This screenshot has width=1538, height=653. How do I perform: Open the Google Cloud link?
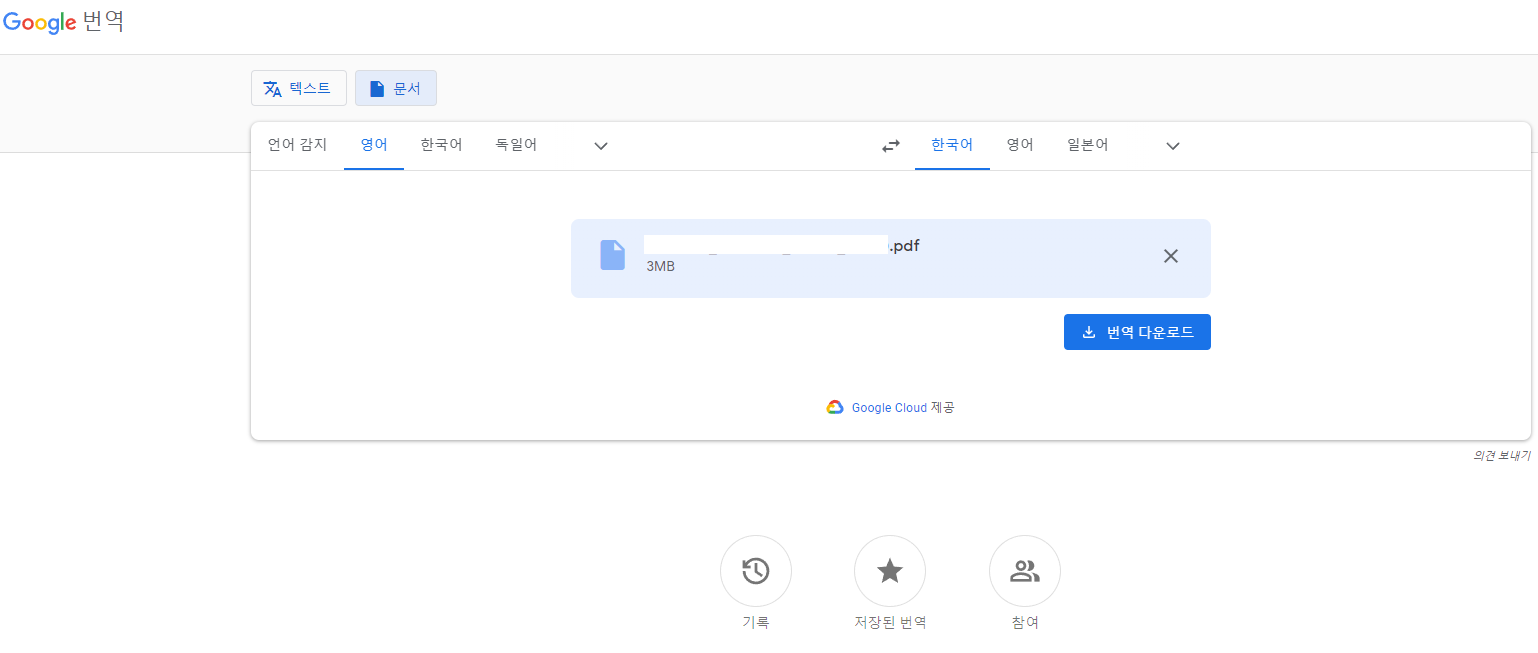point(889,408)
